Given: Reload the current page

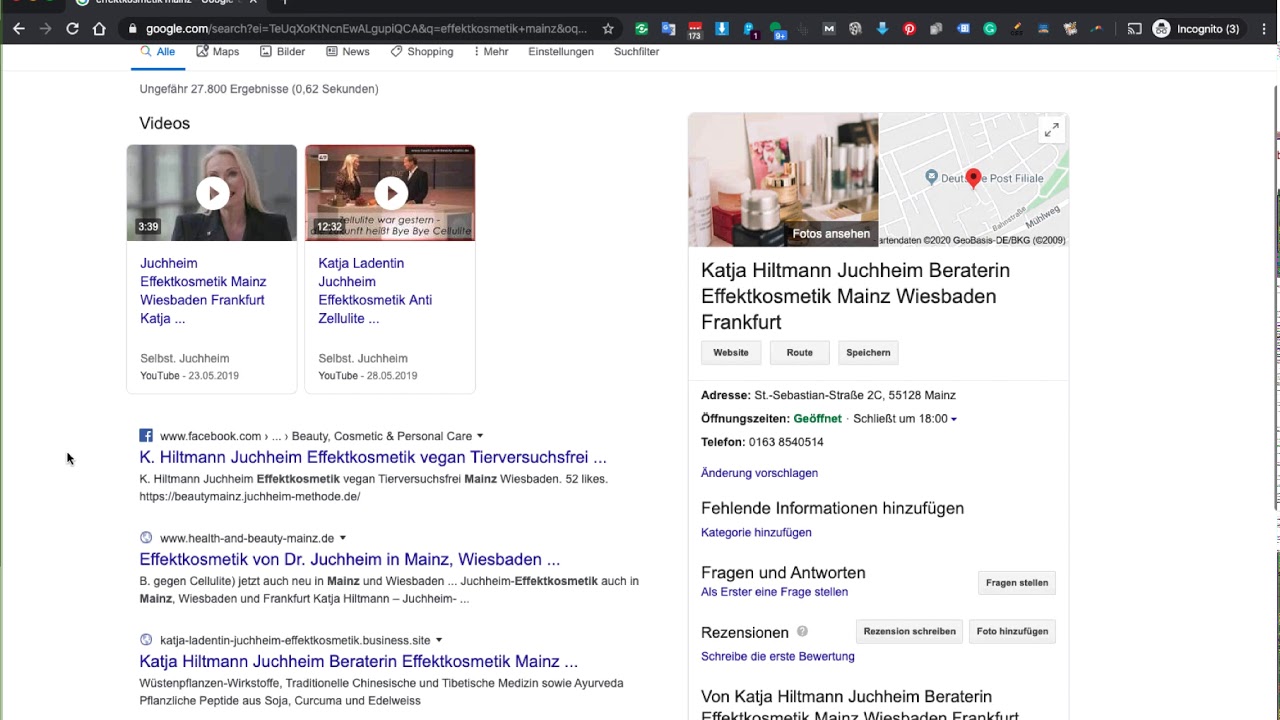Looking at the screenshot, I should (72, 29).
